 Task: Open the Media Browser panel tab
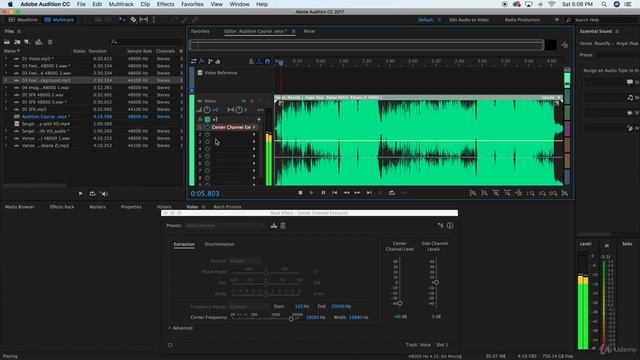(20, 207)
